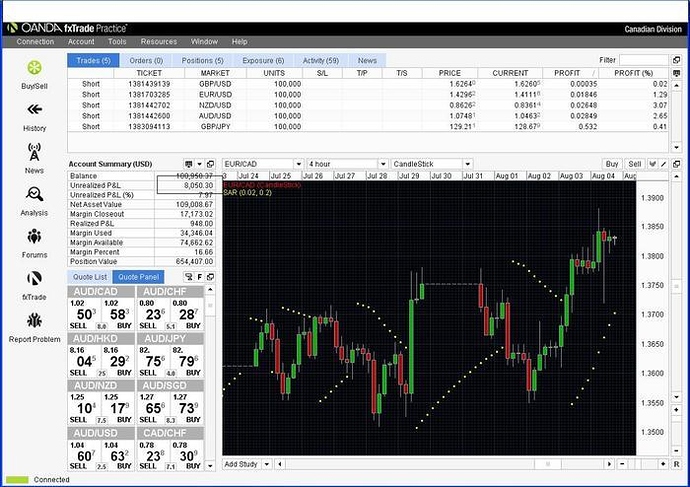
Task: Select the Quote List tab
Action: 90,277
